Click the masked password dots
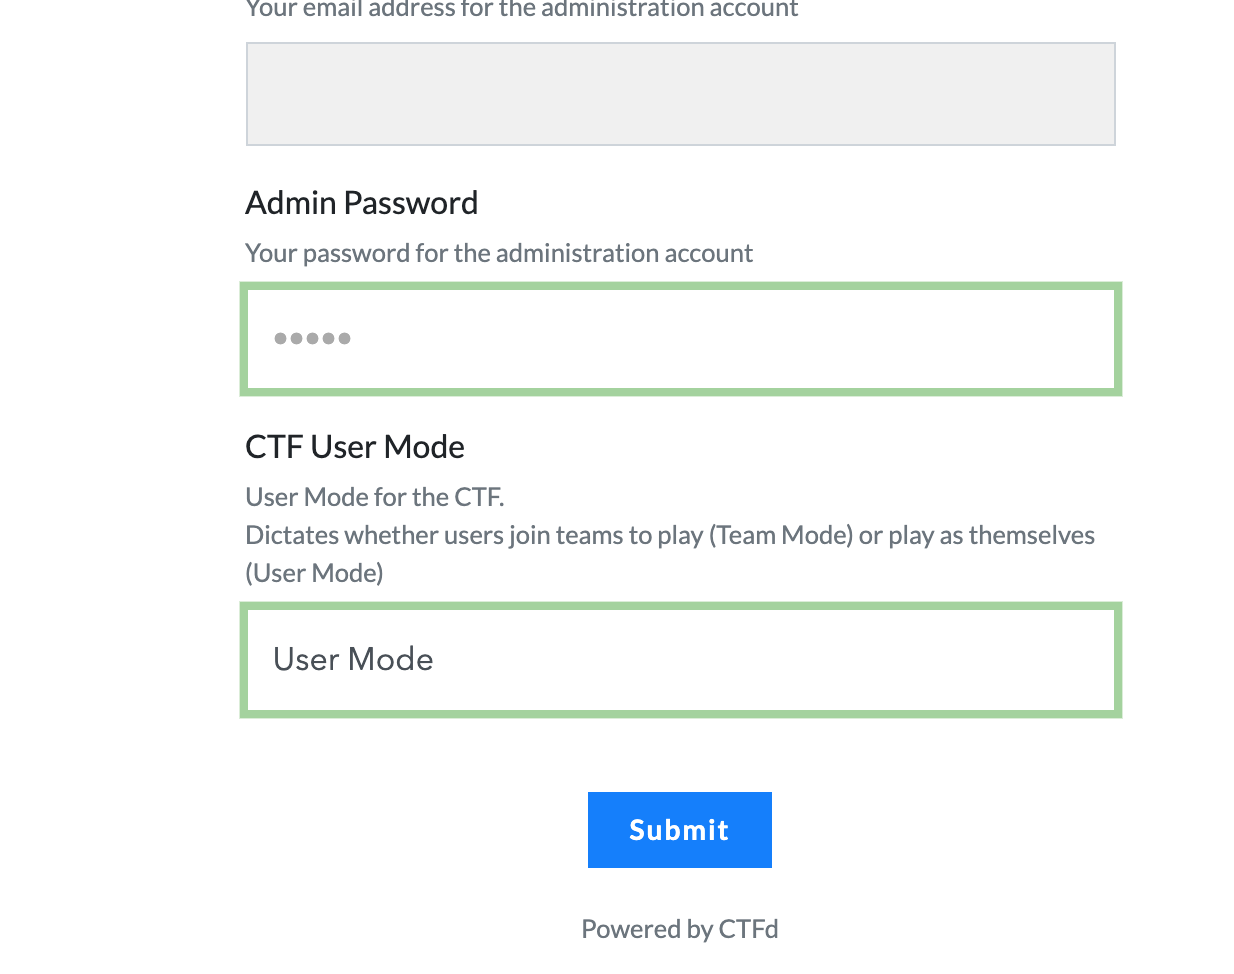 pyautogui.click(x=312, y=338)
